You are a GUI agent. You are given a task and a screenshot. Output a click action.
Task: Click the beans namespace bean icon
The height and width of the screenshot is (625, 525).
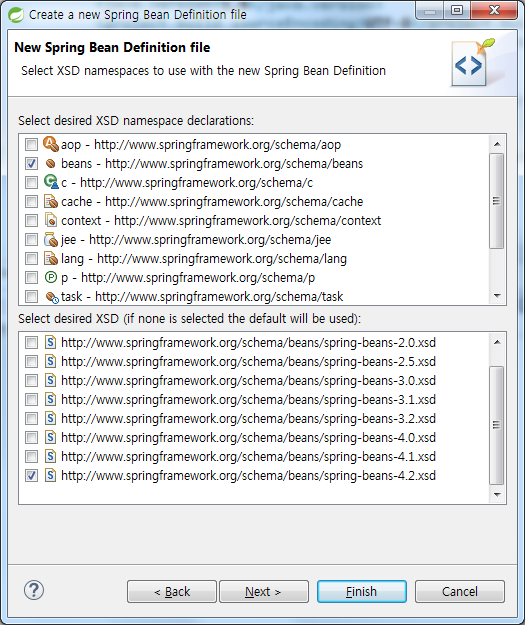(51, 163)
